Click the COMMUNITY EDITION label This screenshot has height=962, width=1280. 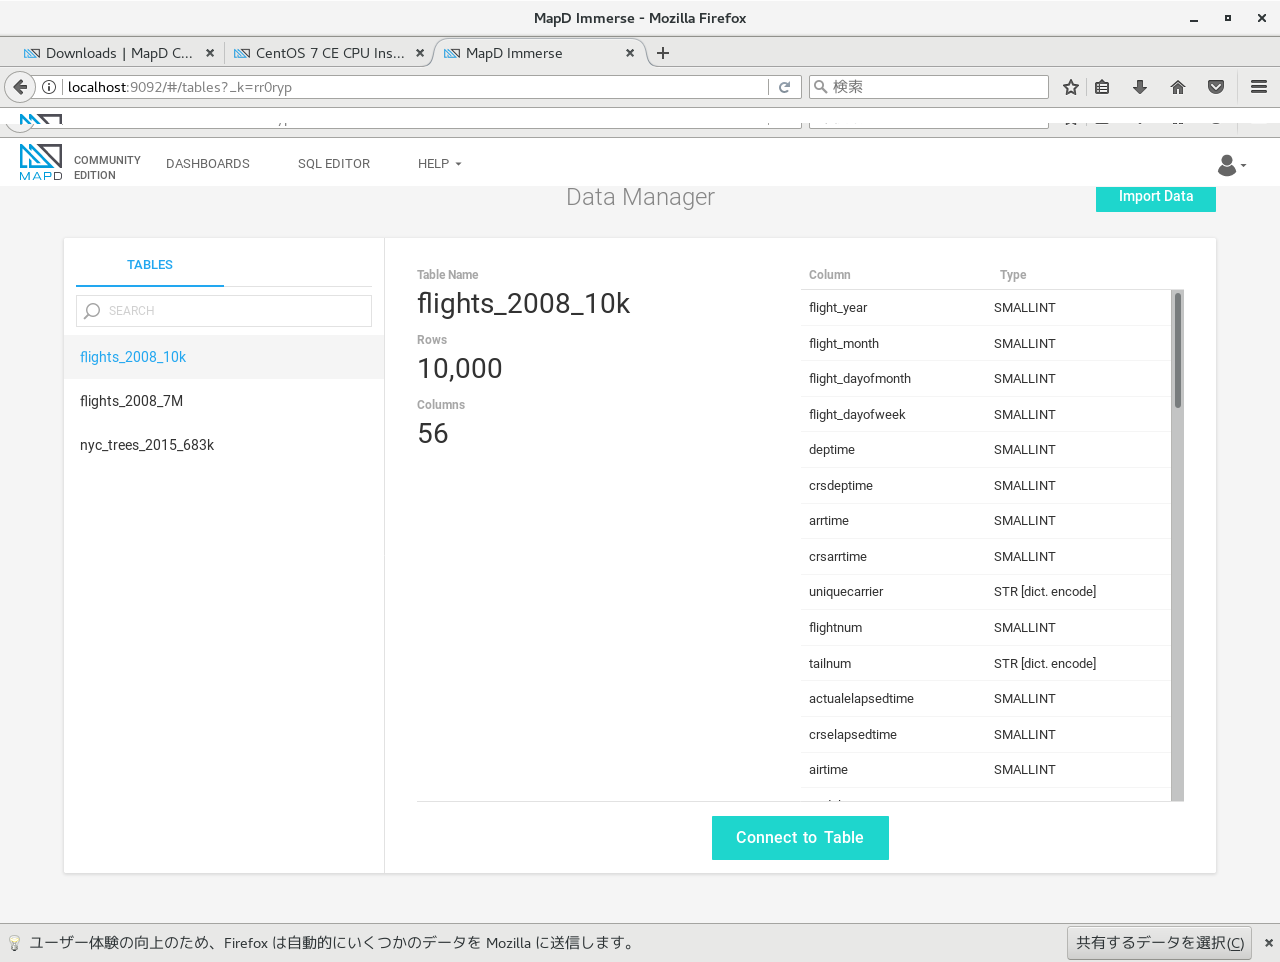[107, 167]
